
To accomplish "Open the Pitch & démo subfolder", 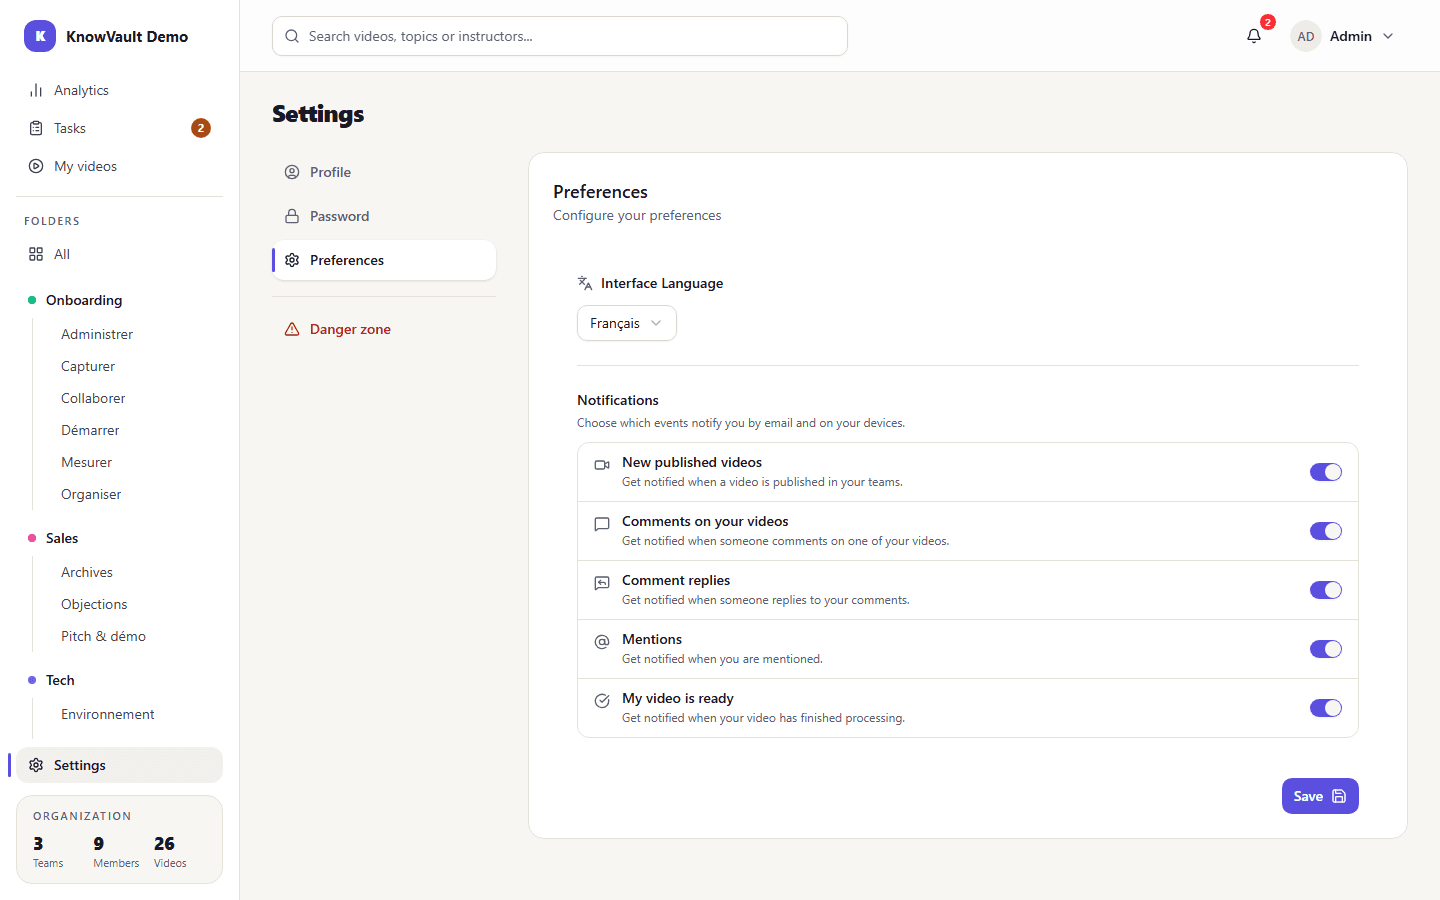I will [x=103, y=636].
